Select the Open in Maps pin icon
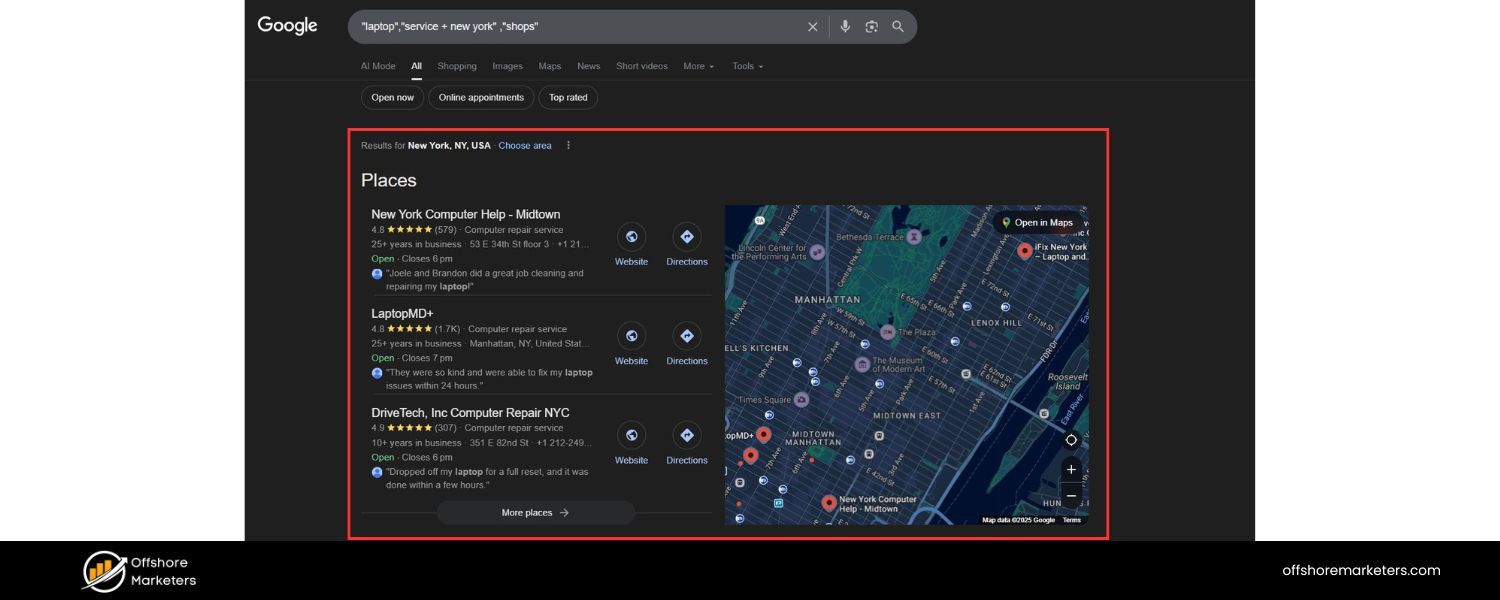 coord(1005,222)
